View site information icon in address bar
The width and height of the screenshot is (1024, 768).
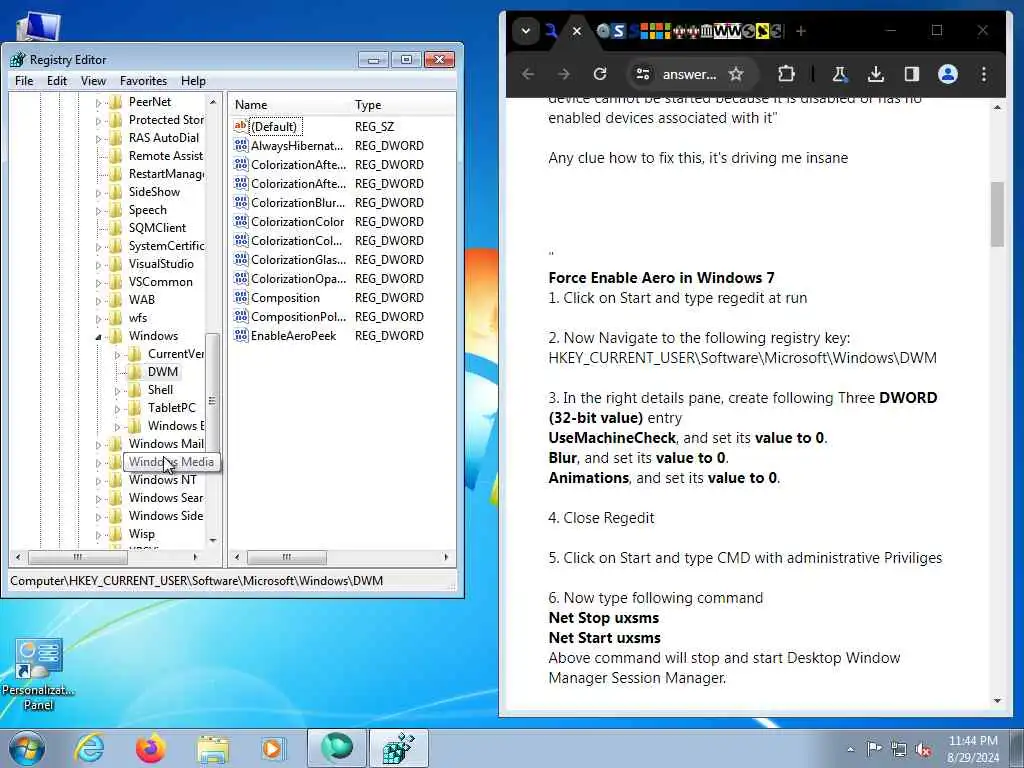[x=643, y=74]
